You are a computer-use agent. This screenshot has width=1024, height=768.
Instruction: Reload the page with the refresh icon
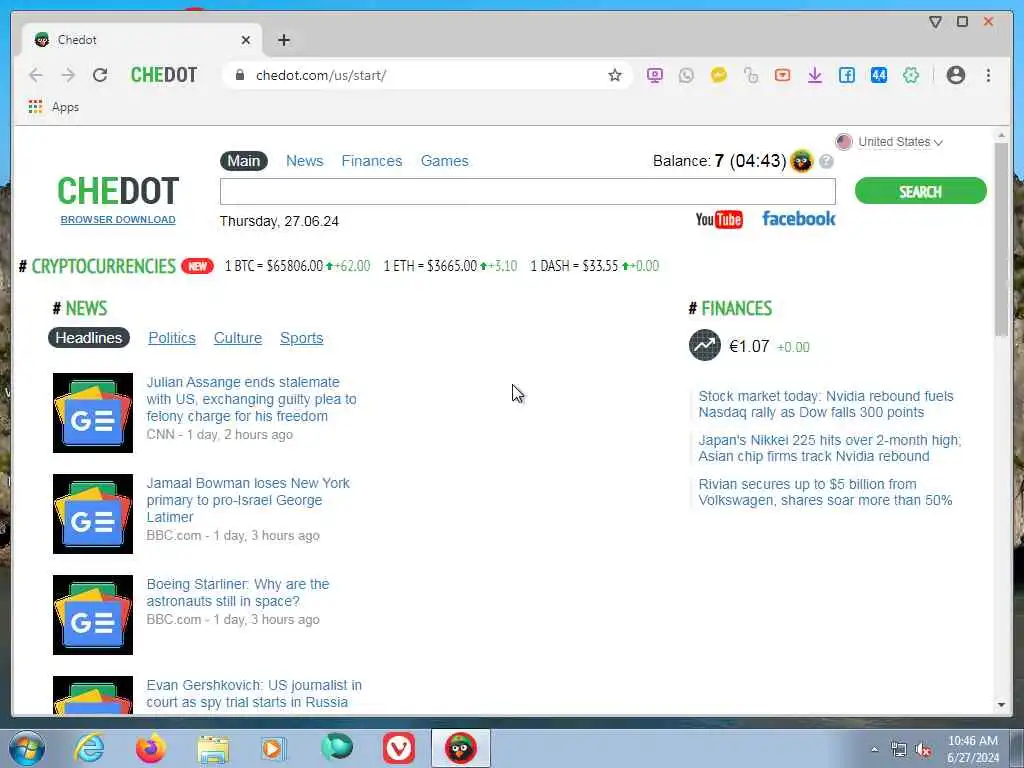point(100,75)
